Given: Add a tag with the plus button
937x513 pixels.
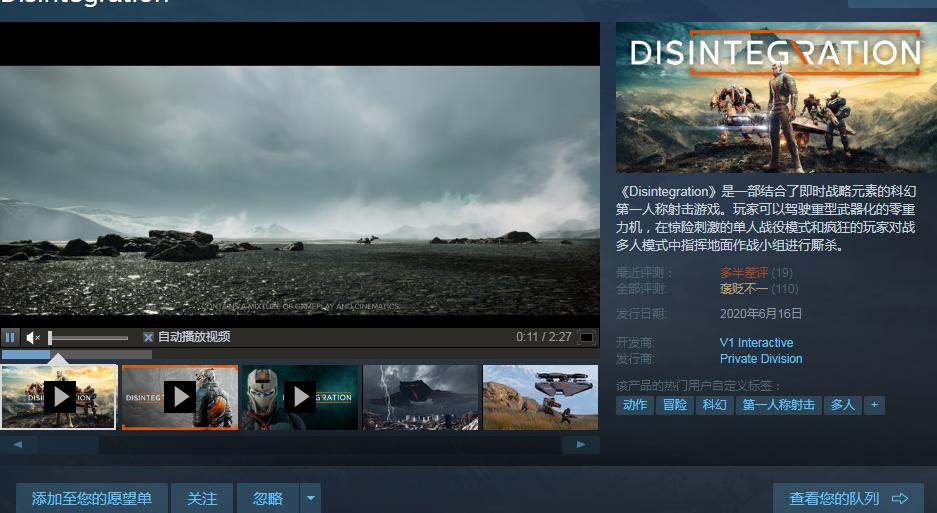Looking at the screenshot, I should [x=874, y=405].
